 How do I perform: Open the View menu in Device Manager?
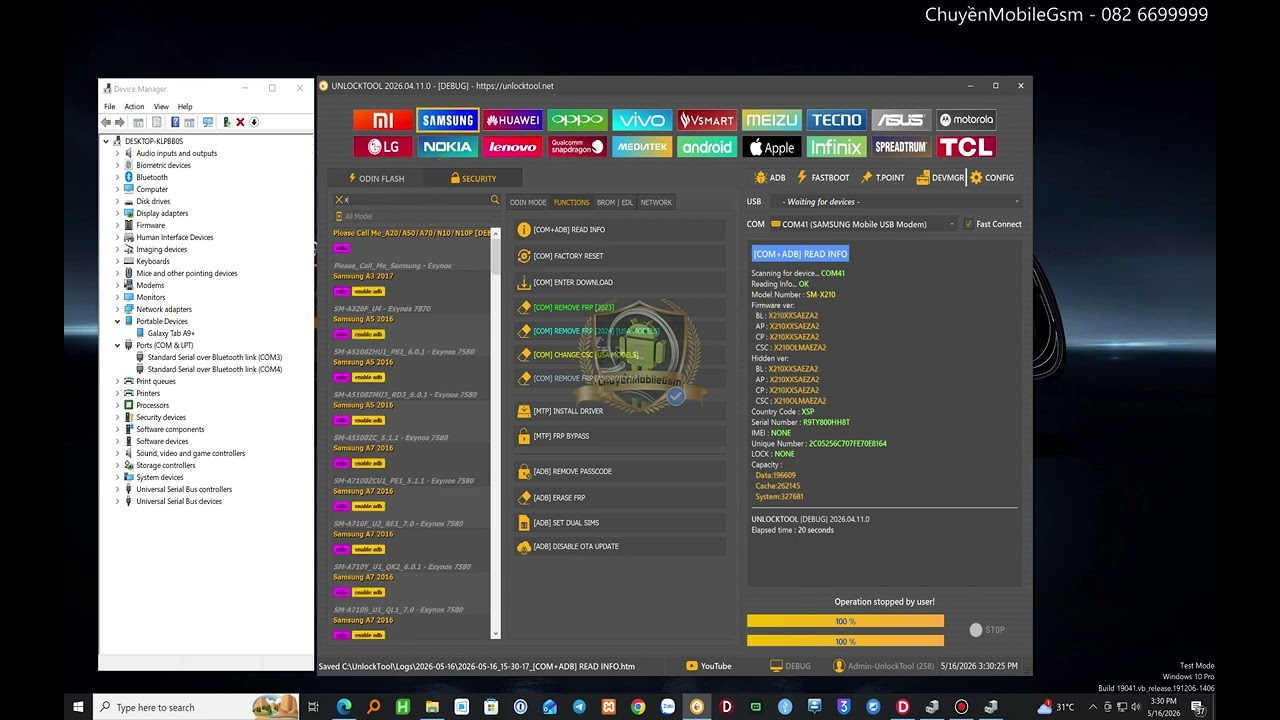tap(161, 106)
